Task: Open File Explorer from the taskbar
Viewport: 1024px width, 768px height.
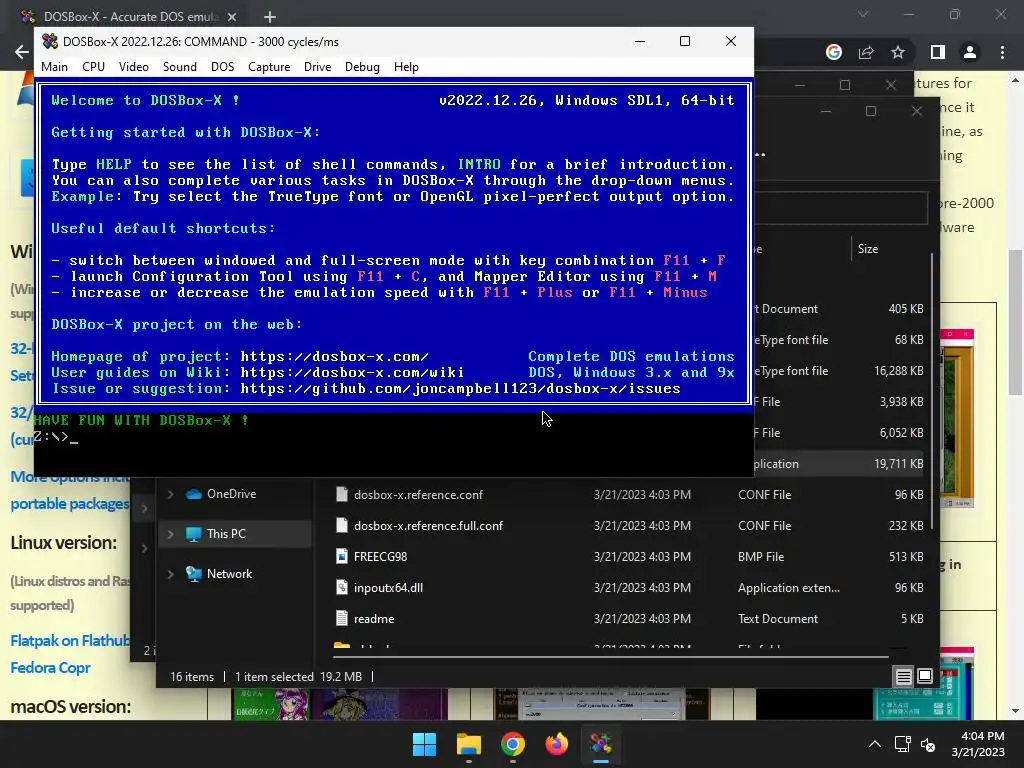Action: click(x=468, y=744)
